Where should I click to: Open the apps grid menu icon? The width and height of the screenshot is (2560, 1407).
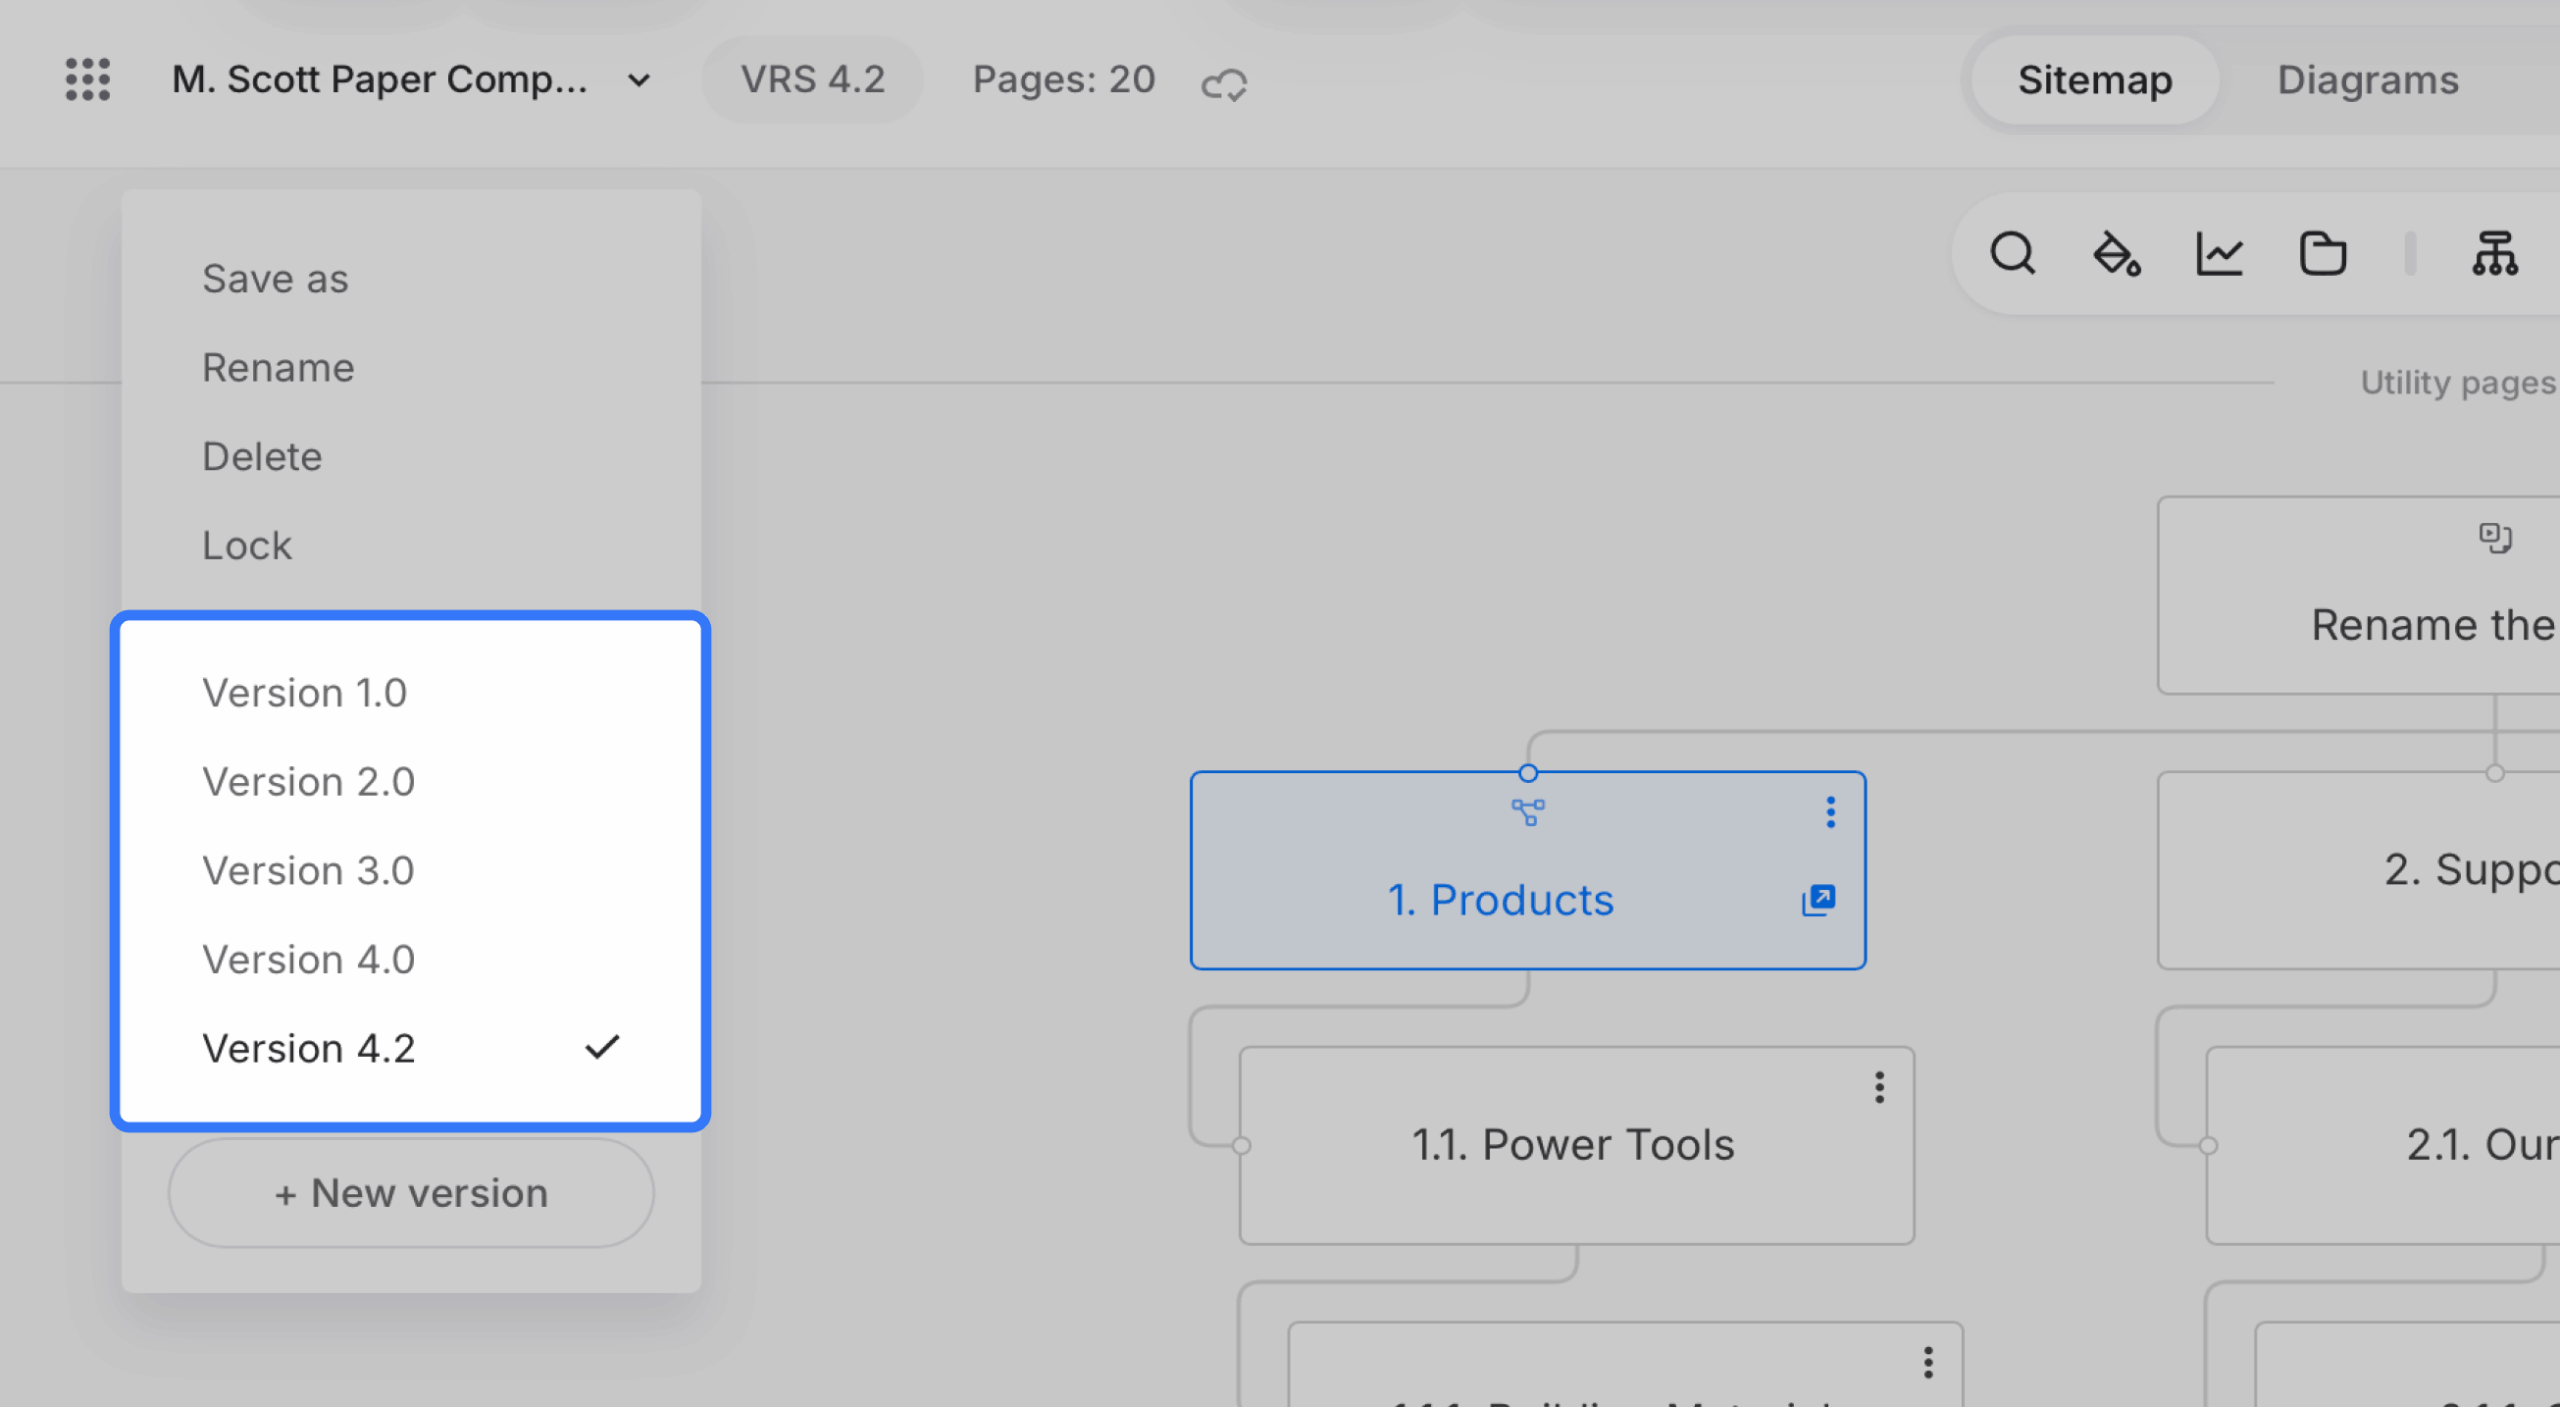tap(87, 79)
